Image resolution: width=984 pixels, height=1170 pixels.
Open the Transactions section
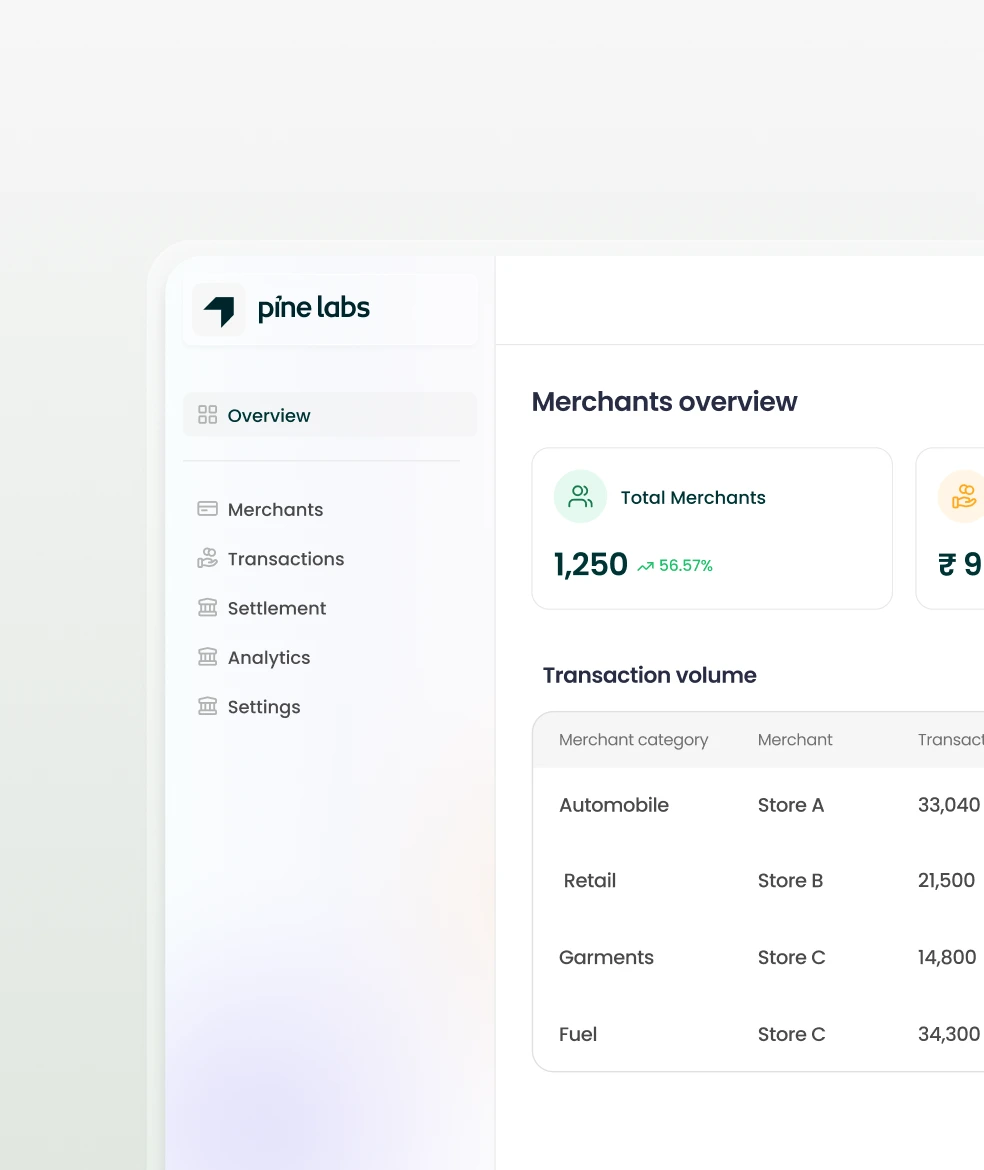click(x=286, y=559)
